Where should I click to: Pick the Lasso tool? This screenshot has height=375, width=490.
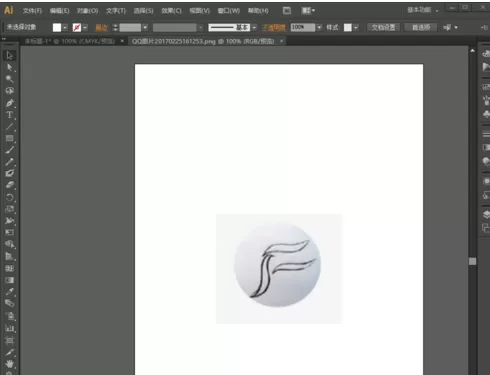(x=9, y=91)
